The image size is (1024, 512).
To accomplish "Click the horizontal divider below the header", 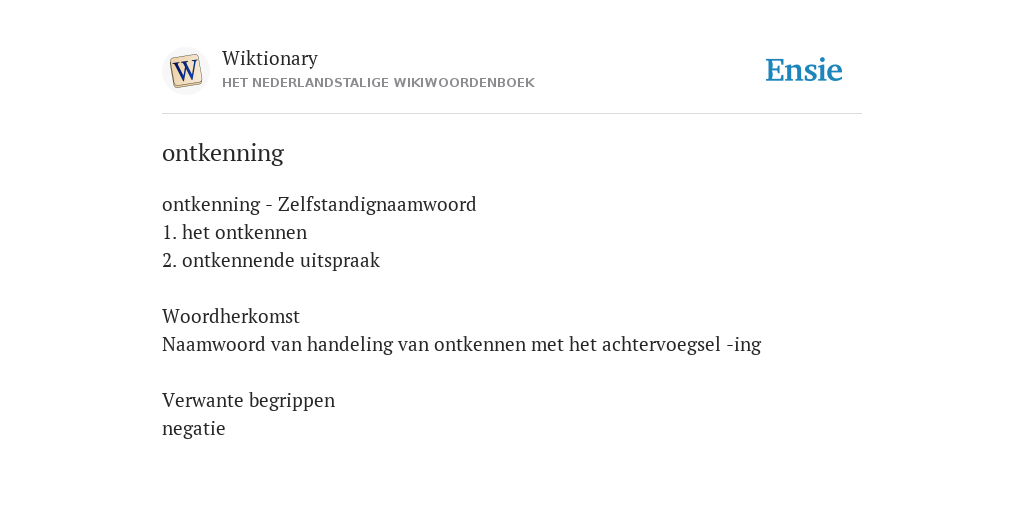I will click(512, 114).
